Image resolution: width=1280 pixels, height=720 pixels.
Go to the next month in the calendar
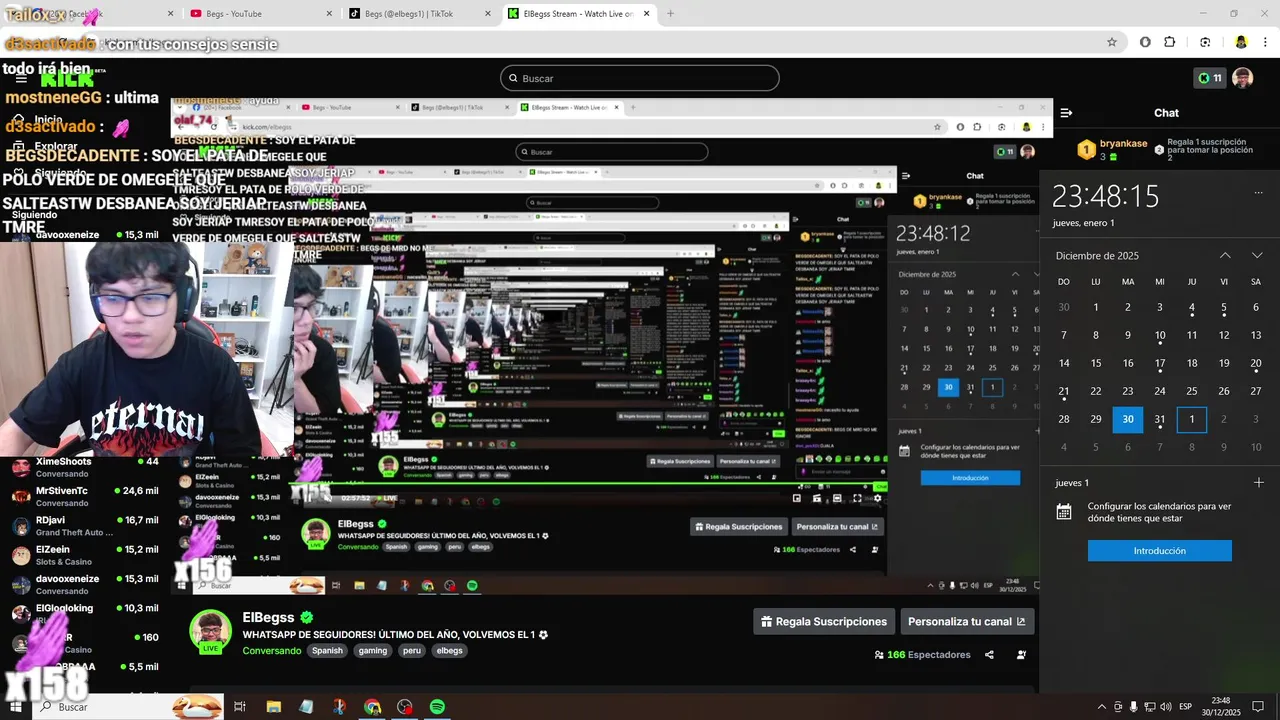pyautogui.click(x=1257, y=255)
